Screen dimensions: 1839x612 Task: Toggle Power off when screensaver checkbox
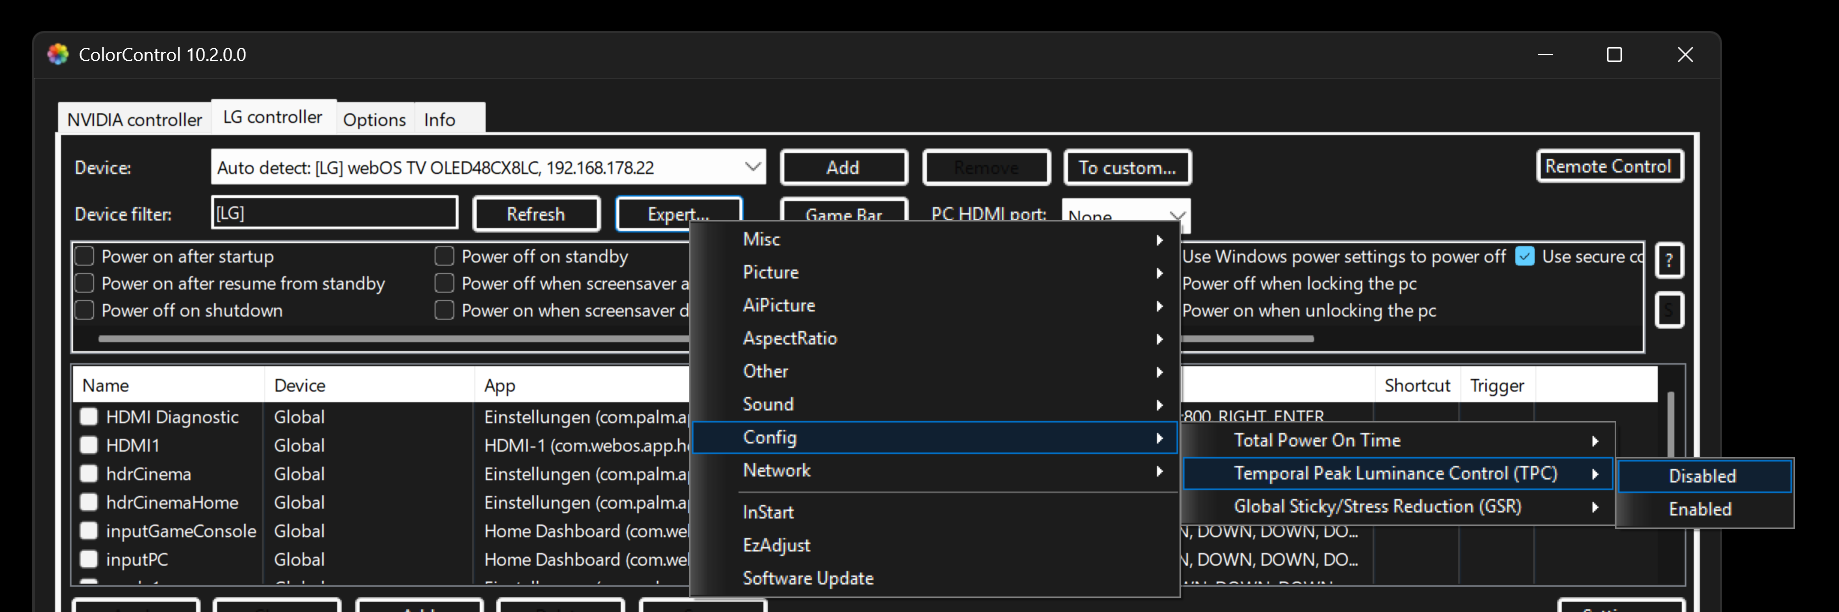(x=445, y=283)
